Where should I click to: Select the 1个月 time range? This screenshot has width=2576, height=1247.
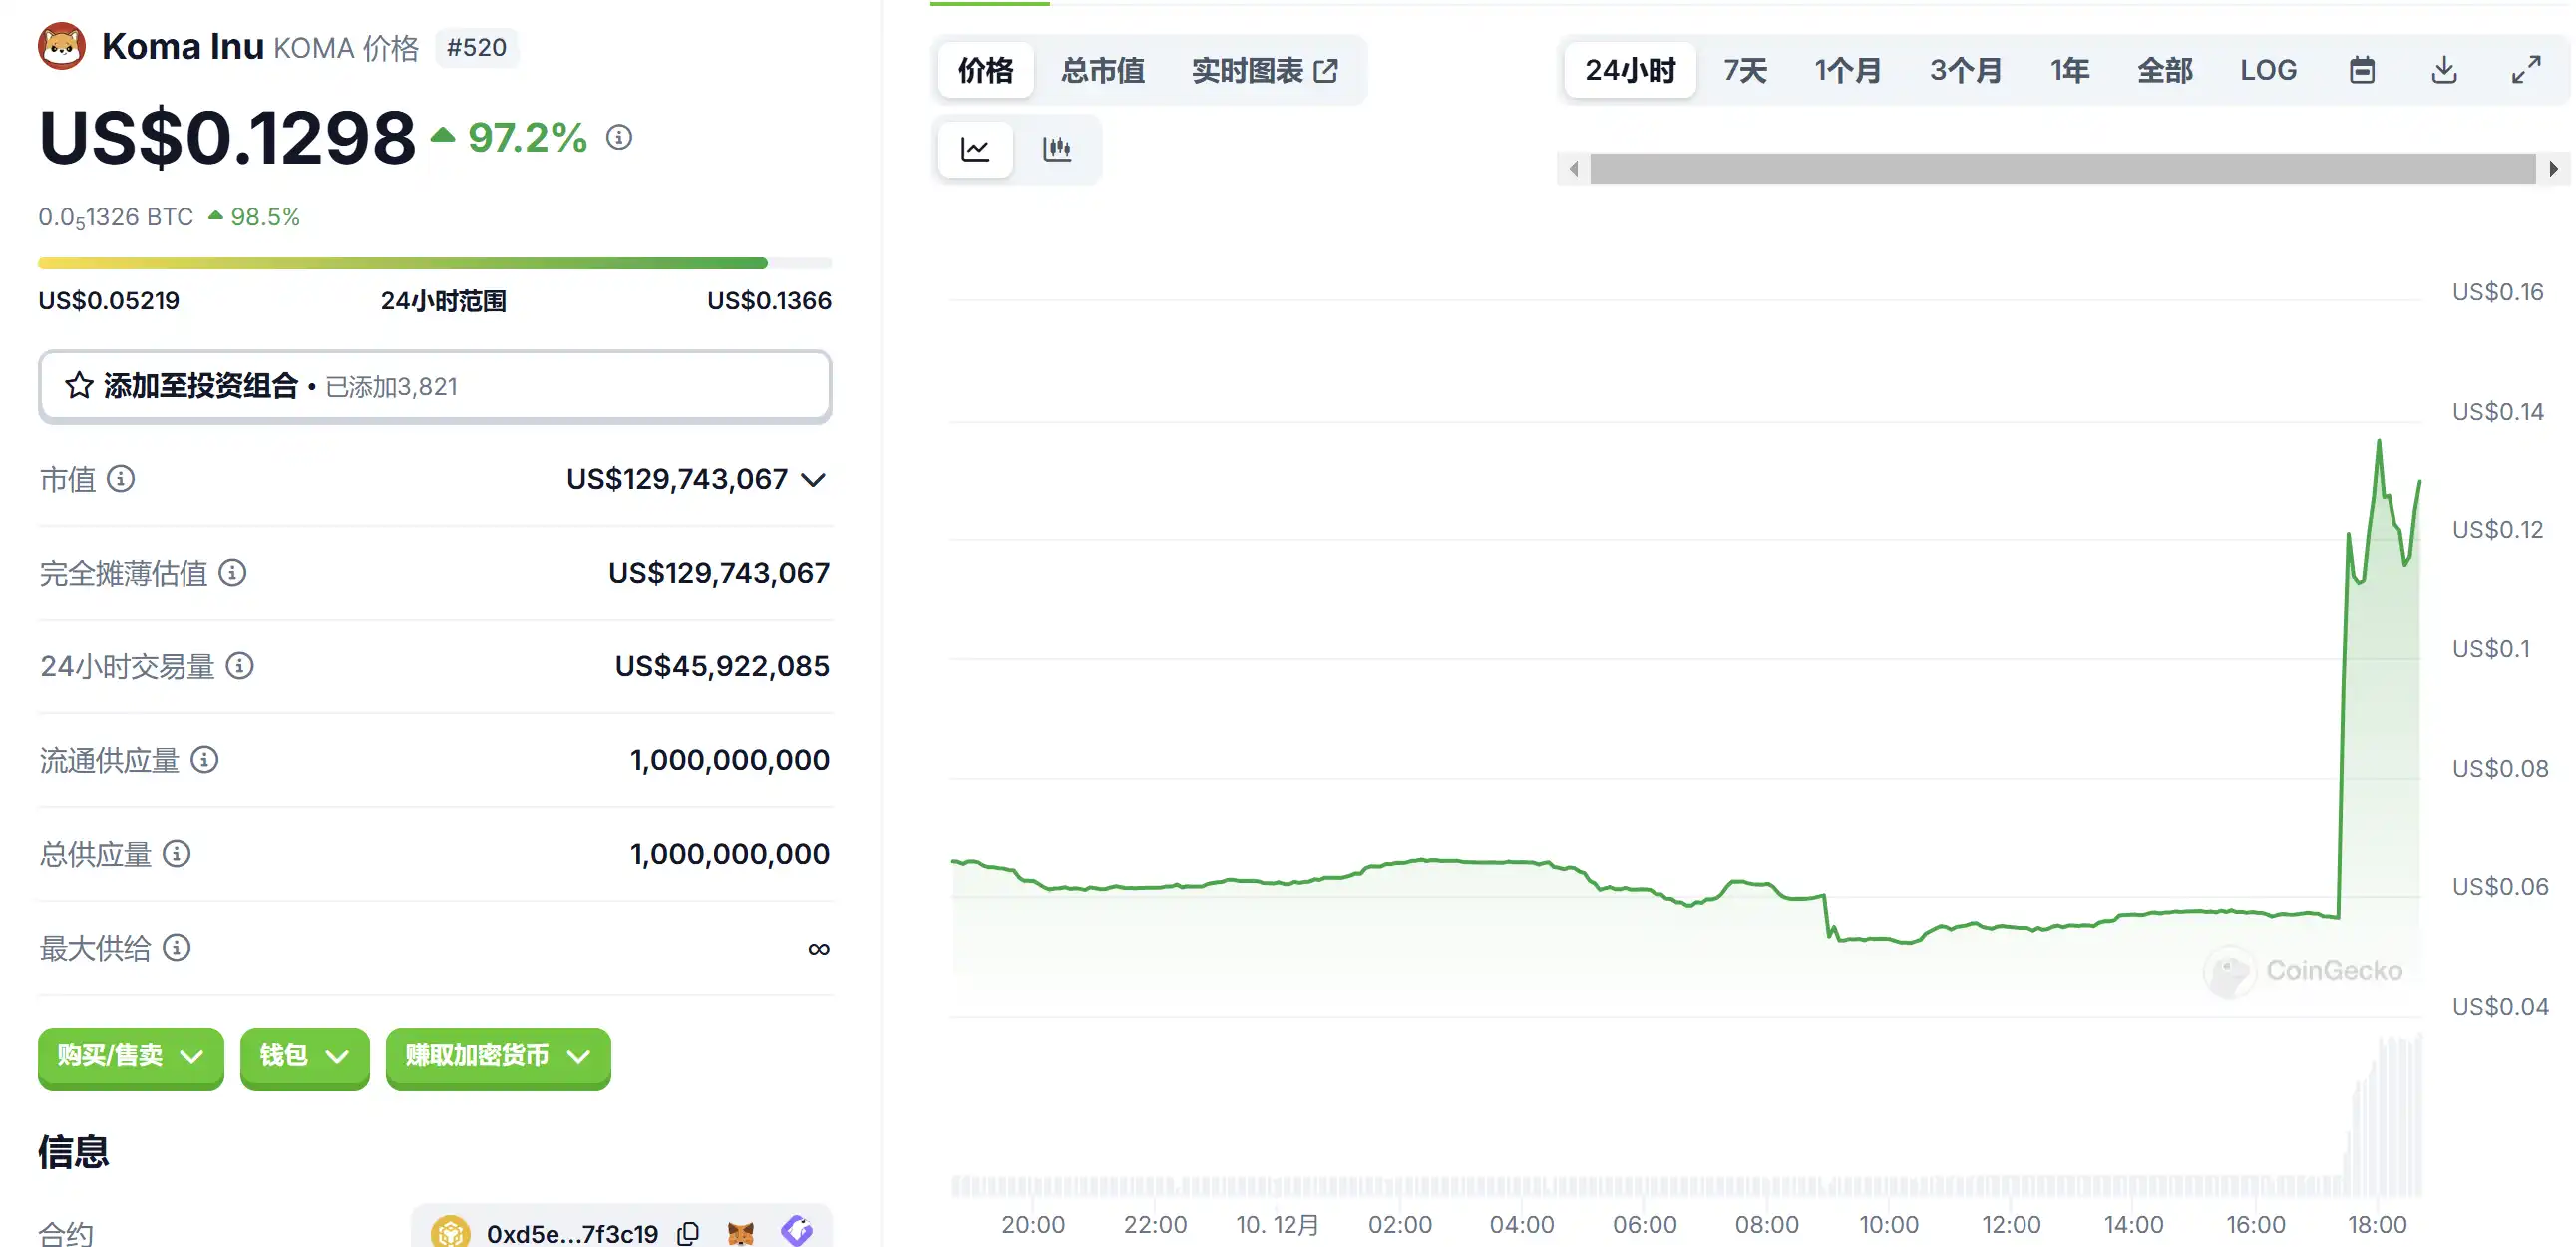(x=1847, y=70)
